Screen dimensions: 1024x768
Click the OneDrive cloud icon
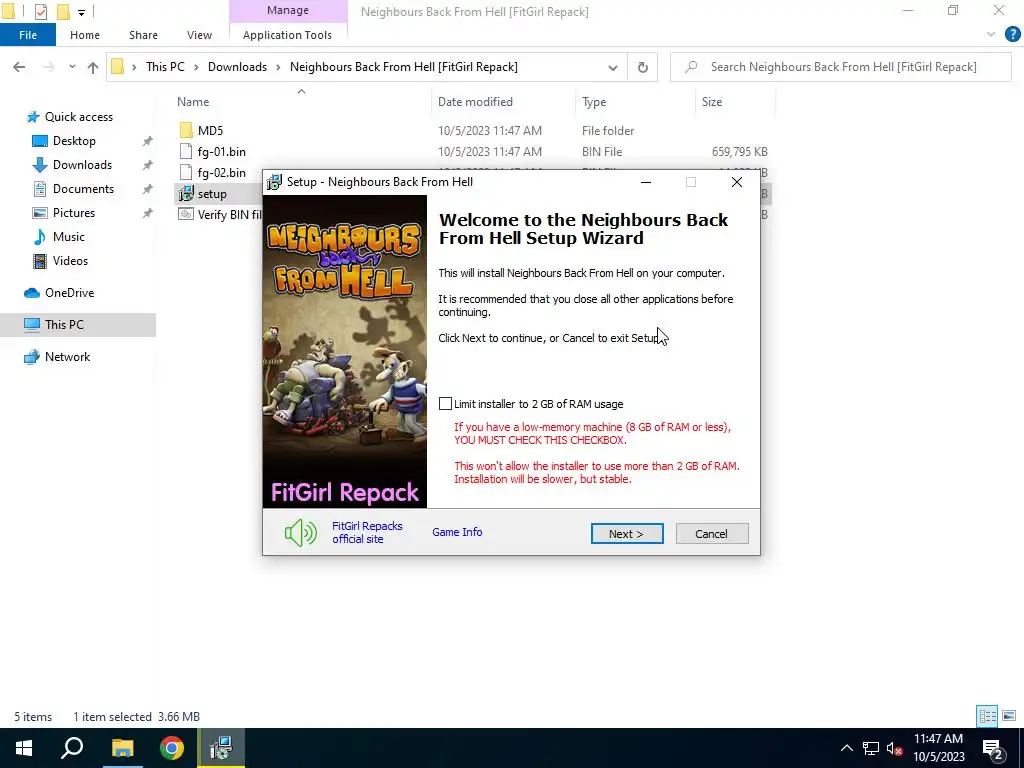tap(31, 293)
